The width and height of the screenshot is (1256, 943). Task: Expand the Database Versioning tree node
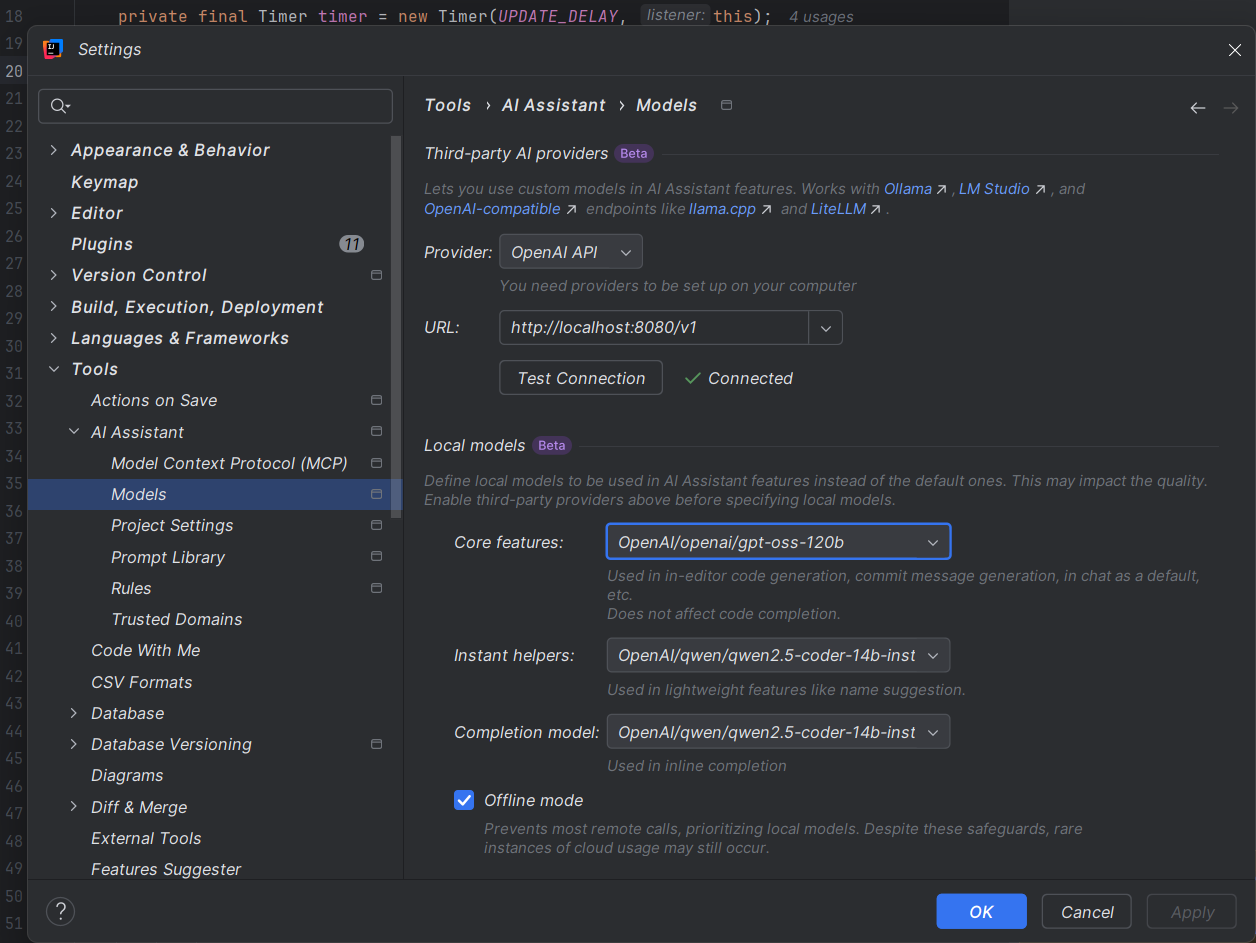(74, 744)
